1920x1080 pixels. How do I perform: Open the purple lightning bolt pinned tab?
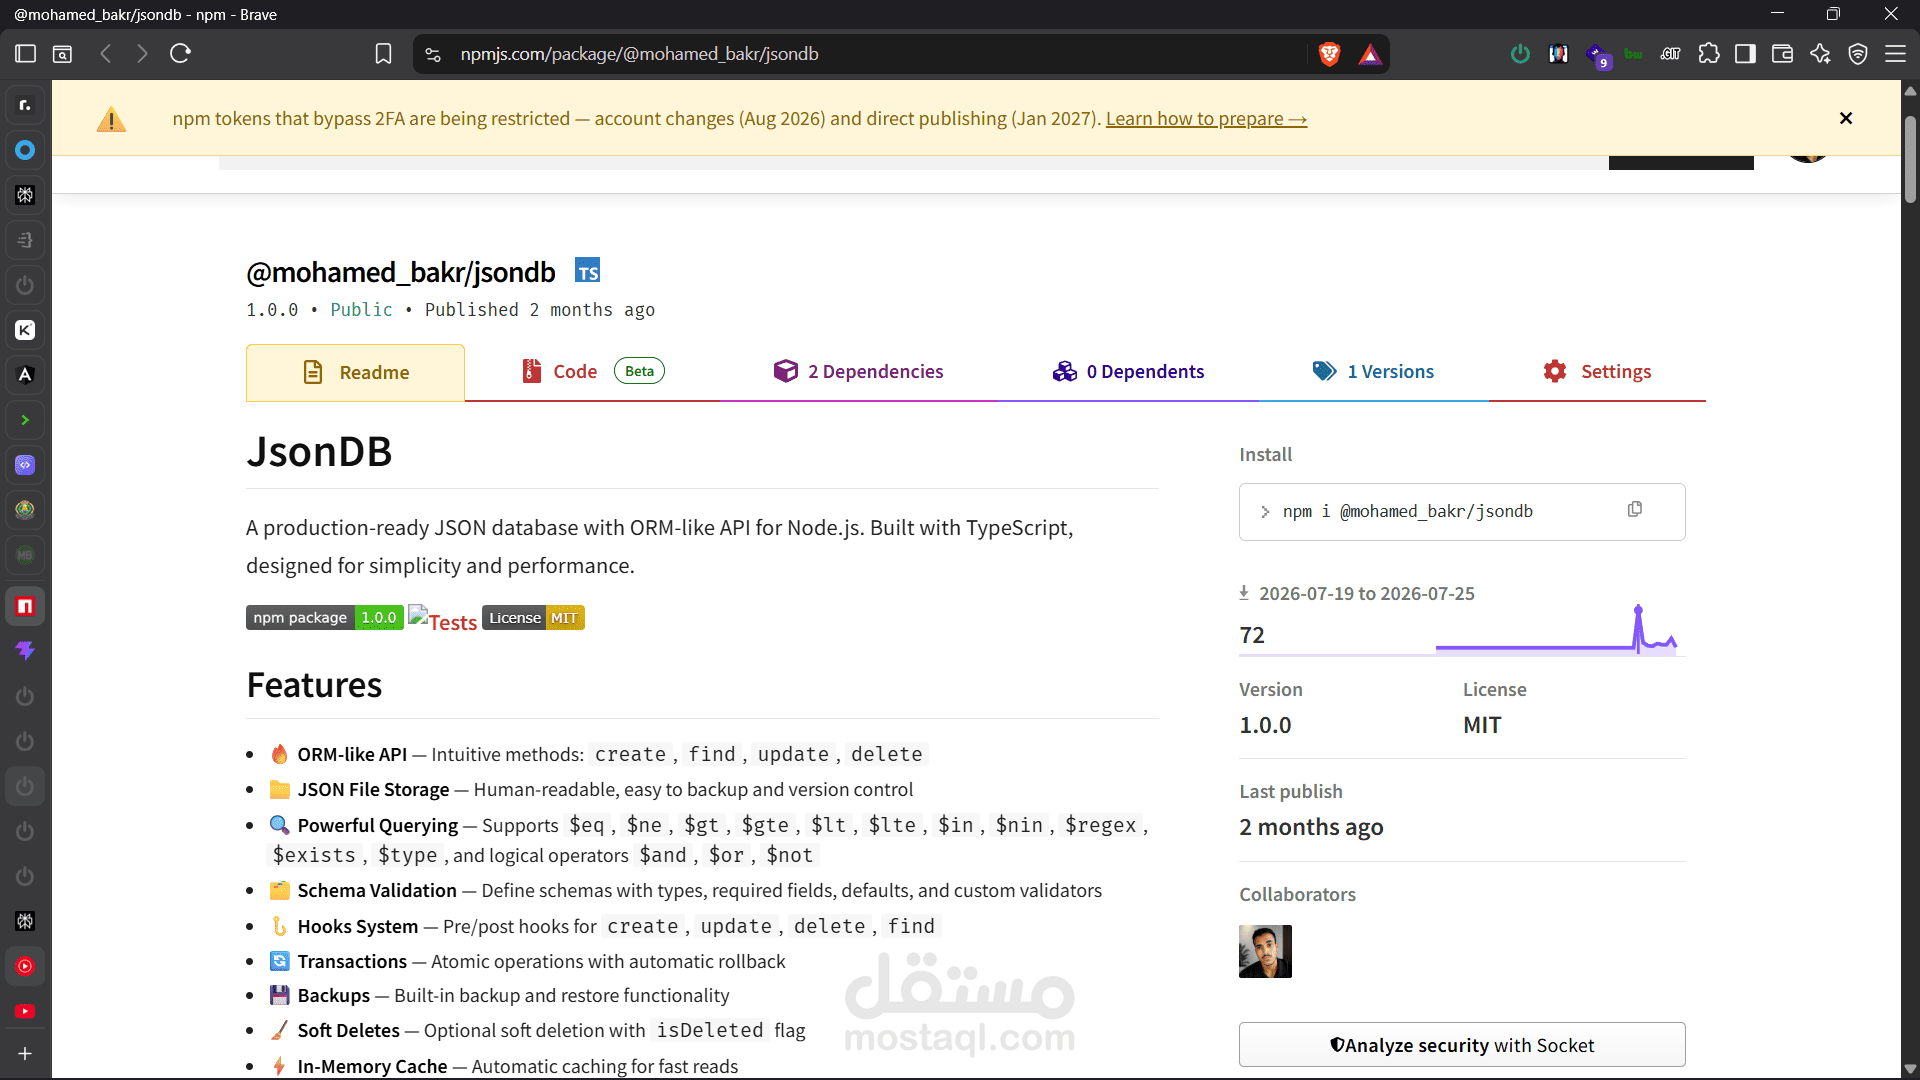[25, 651]
